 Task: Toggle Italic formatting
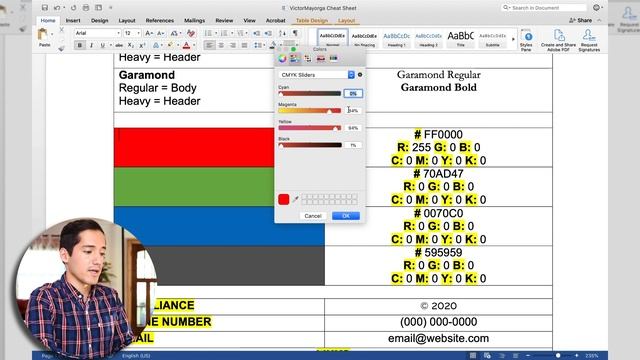(91, 45)
